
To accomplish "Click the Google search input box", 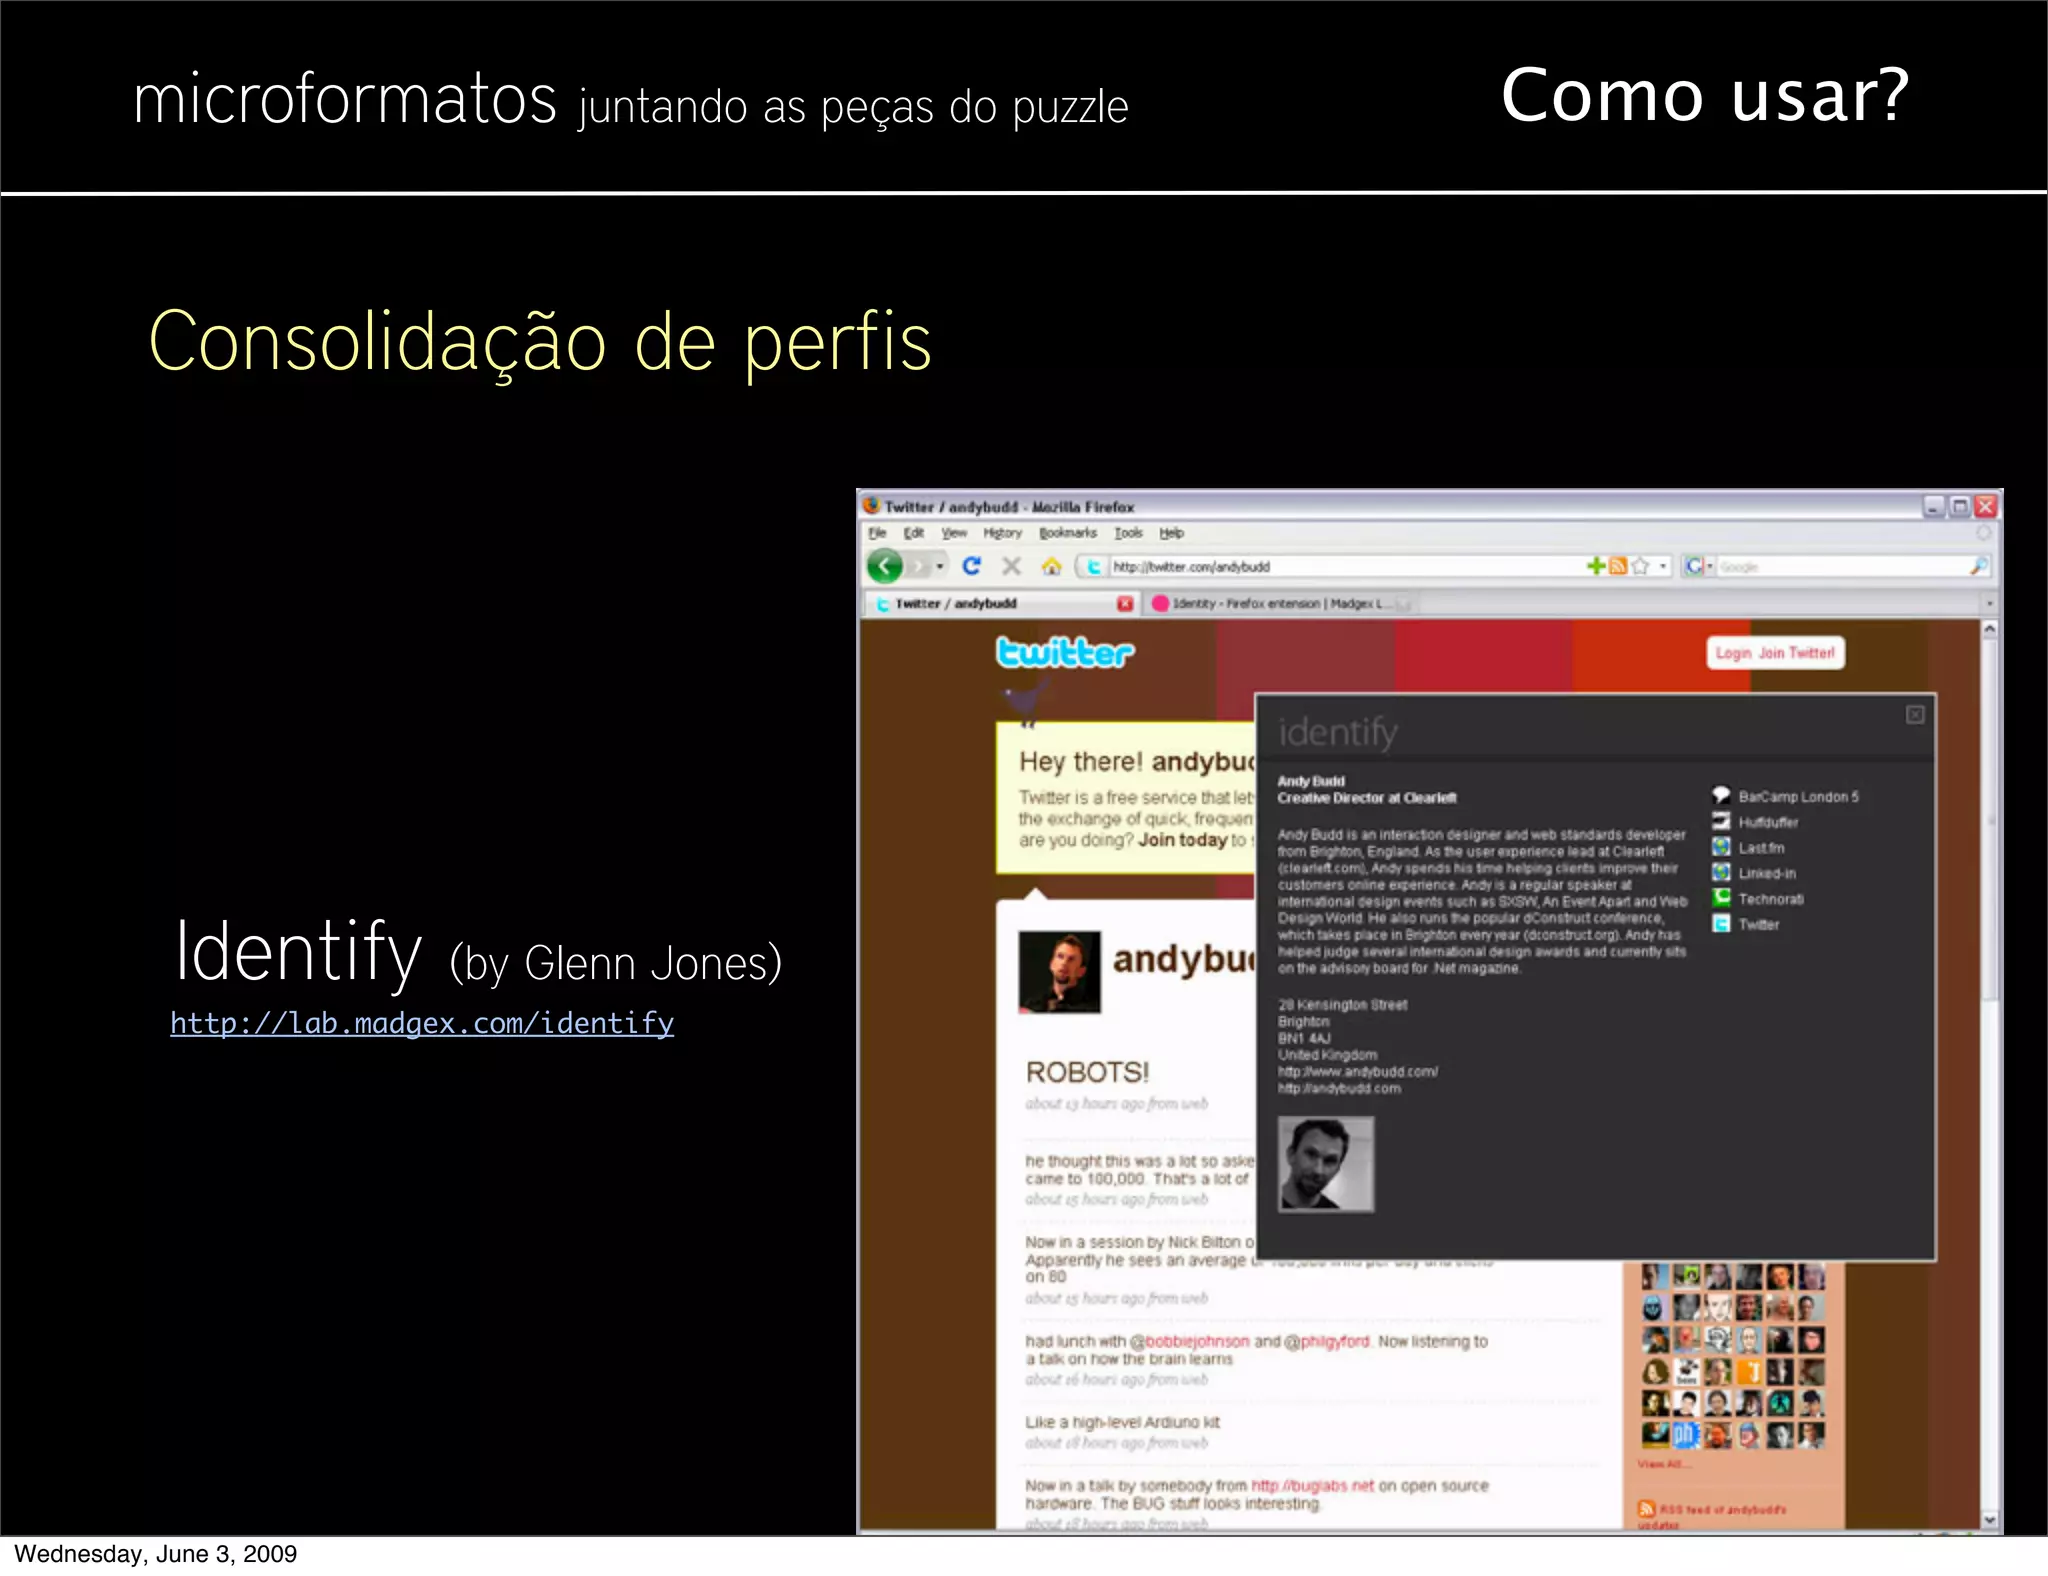I will click(1841, 567).
